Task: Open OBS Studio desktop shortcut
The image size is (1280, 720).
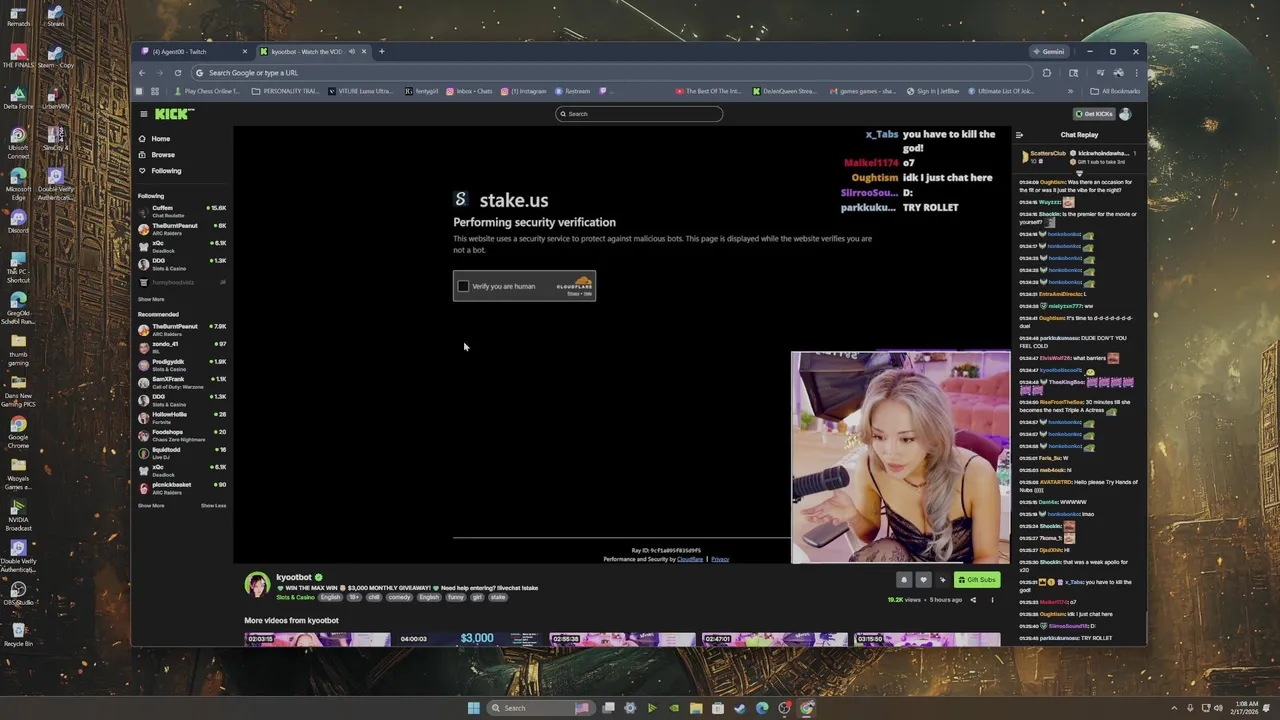Action: point(18,593)
